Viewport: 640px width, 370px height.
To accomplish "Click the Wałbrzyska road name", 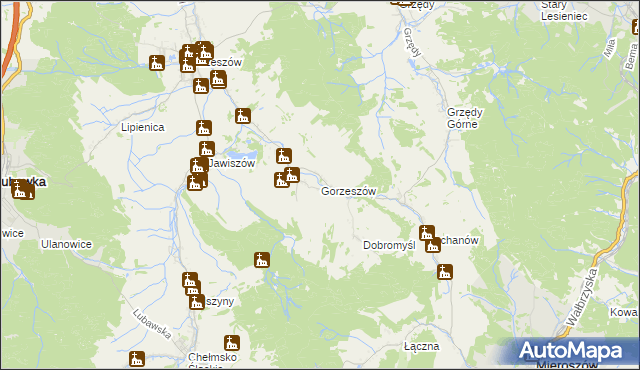I will pos(582,297).
